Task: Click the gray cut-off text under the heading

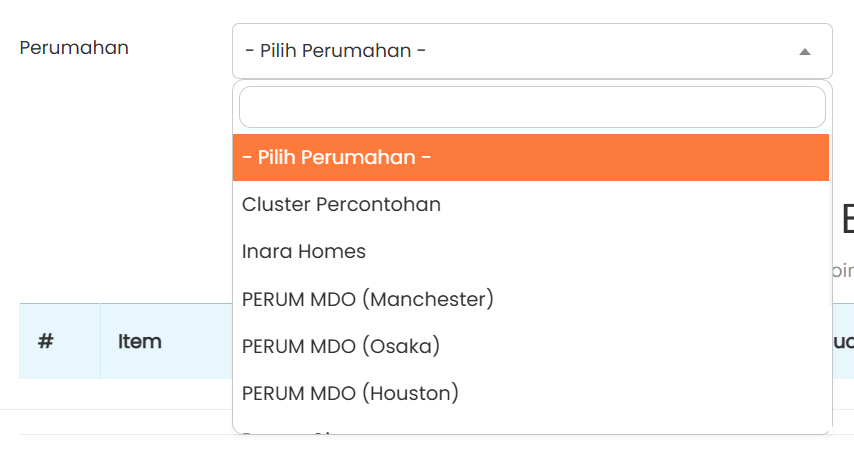Action: (x=844, y=270)
